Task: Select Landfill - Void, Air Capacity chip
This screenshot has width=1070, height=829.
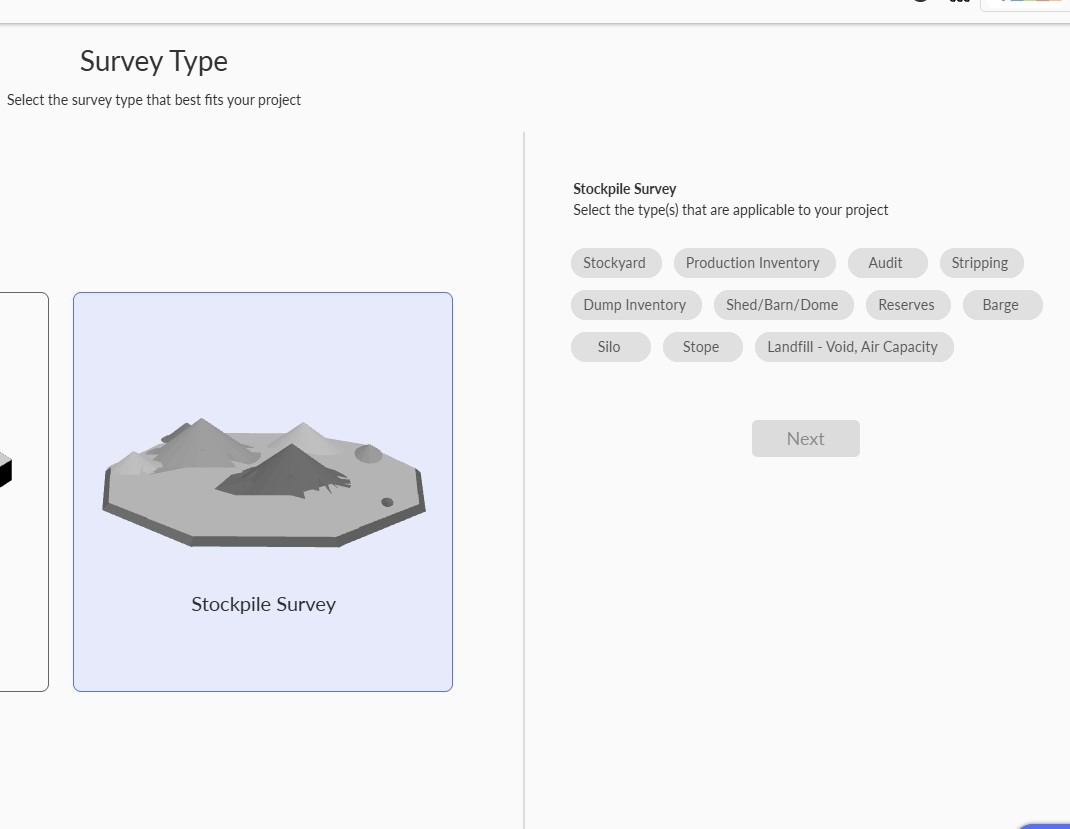Action: click(x=854, y=347)
